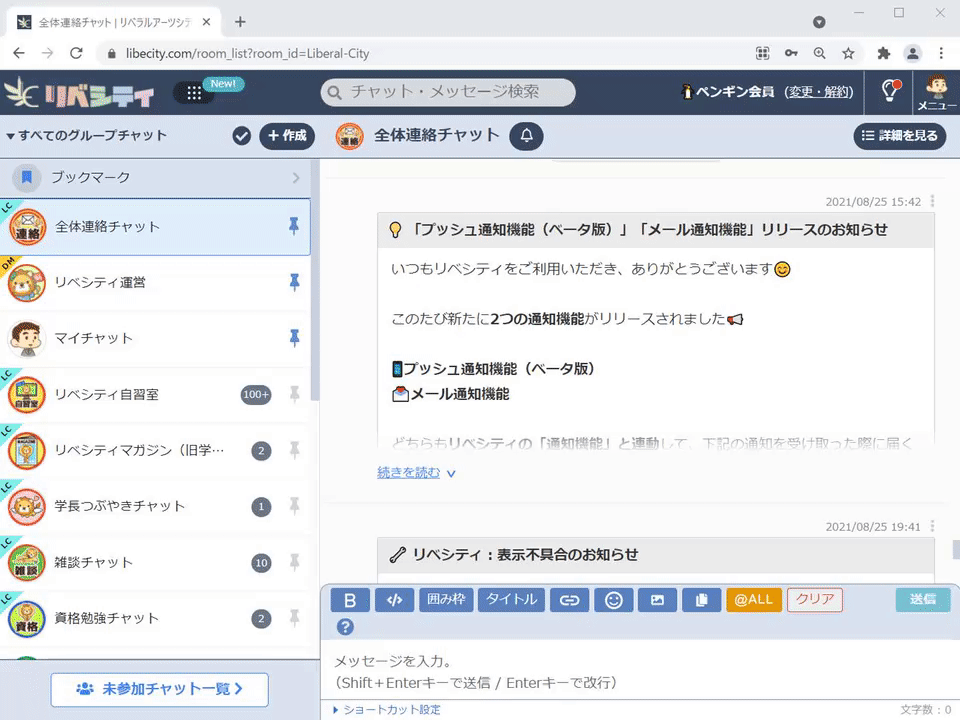Click the bell notification icon beside 全体連絡チャット
Screen dimensions: 960x720
coord(527,135)
